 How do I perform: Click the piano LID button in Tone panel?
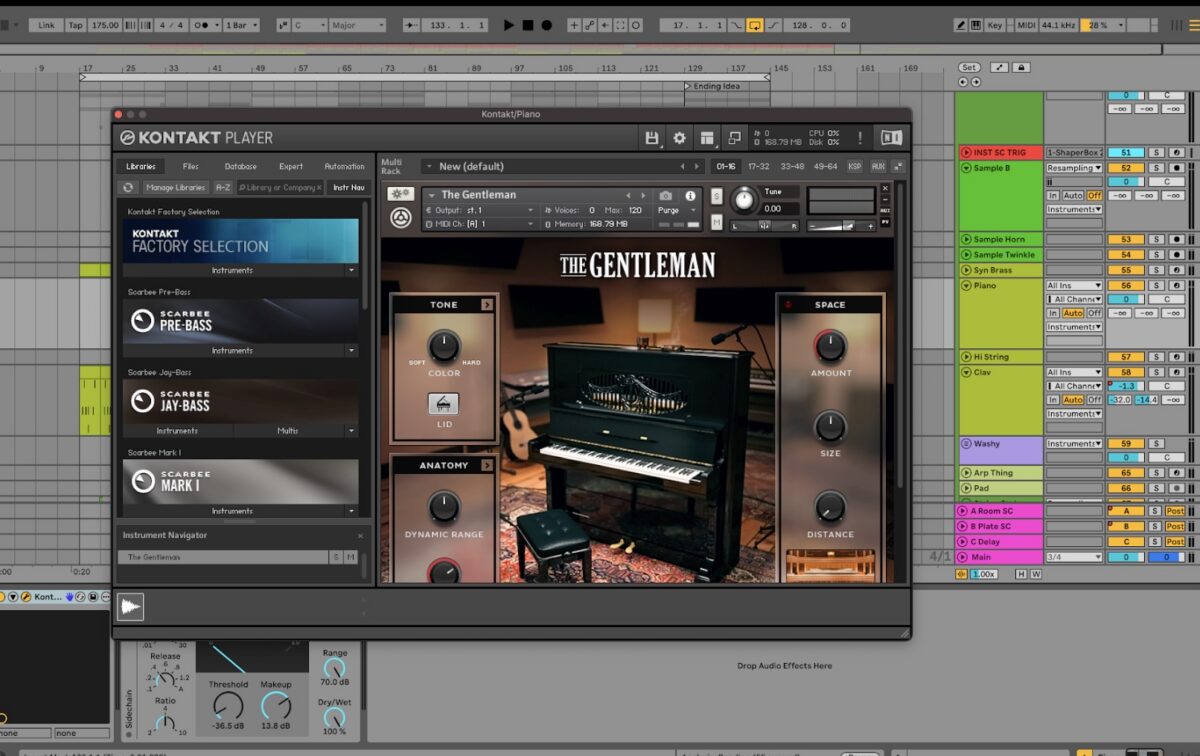[x=443, y=404]
